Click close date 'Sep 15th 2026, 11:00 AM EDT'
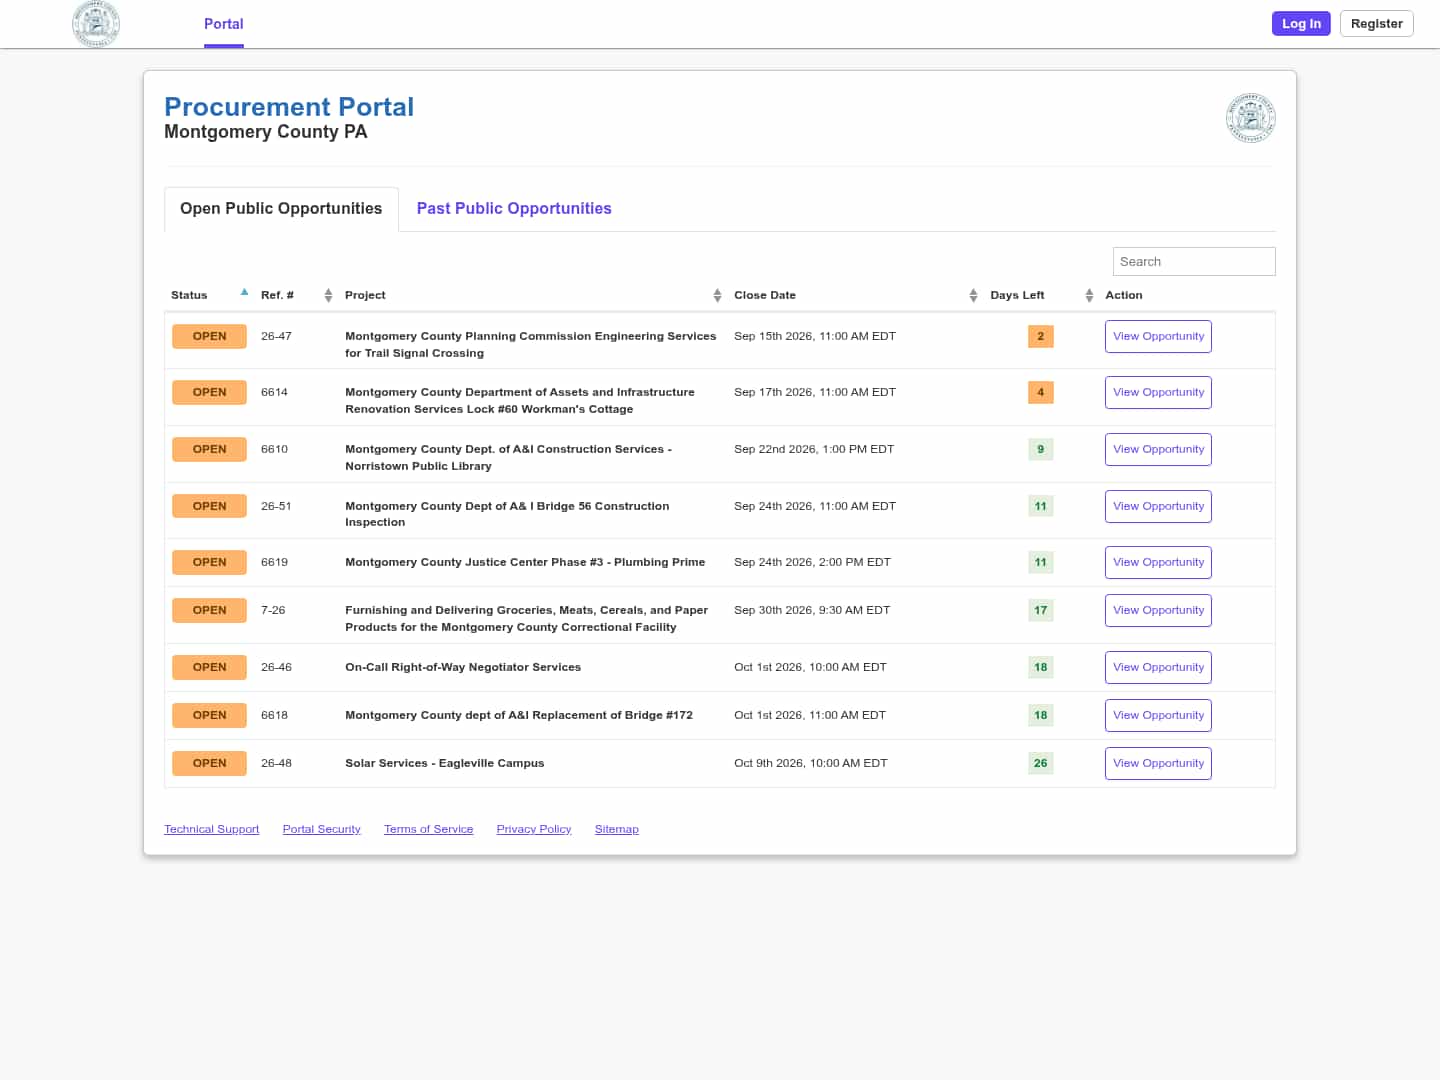This screenshot has width=1440, height=1080. 815,337
